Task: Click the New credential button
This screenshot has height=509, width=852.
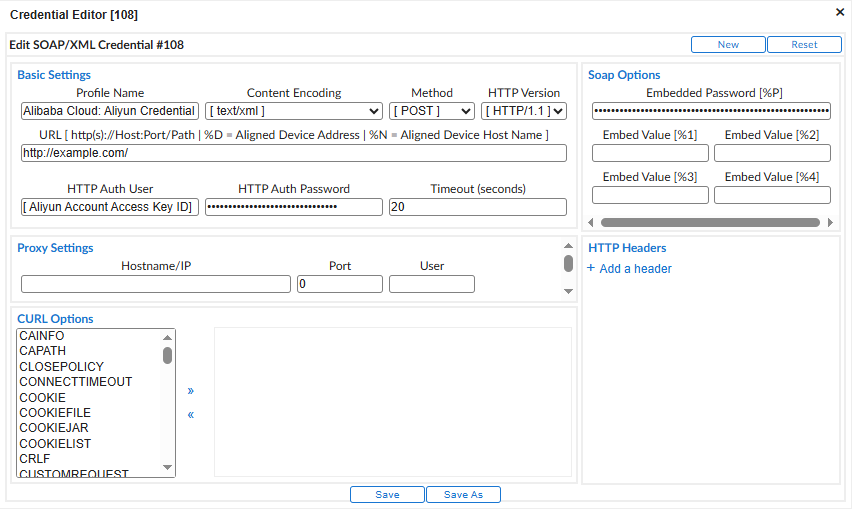Action: pyautogui.click(x=728, y=45)
